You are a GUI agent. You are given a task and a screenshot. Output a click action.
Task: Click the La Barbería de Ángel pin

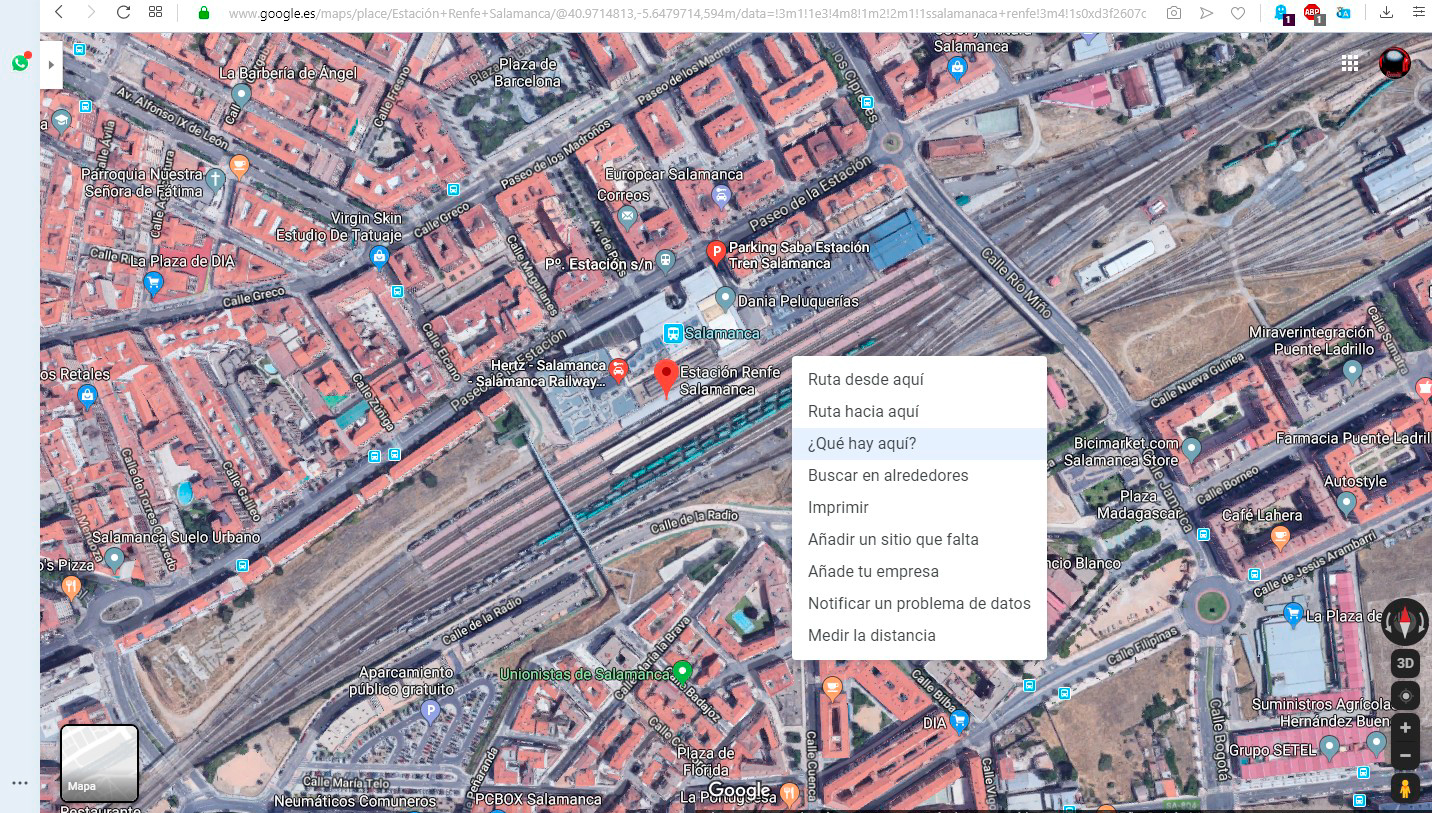click(240, 95)
